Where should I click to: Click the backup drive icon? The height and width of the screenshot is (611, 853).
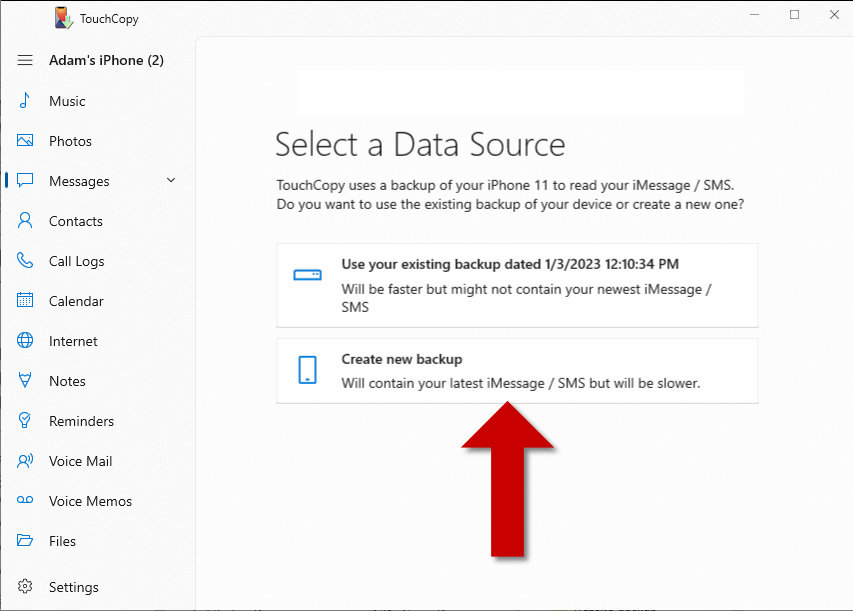[307, 275]
